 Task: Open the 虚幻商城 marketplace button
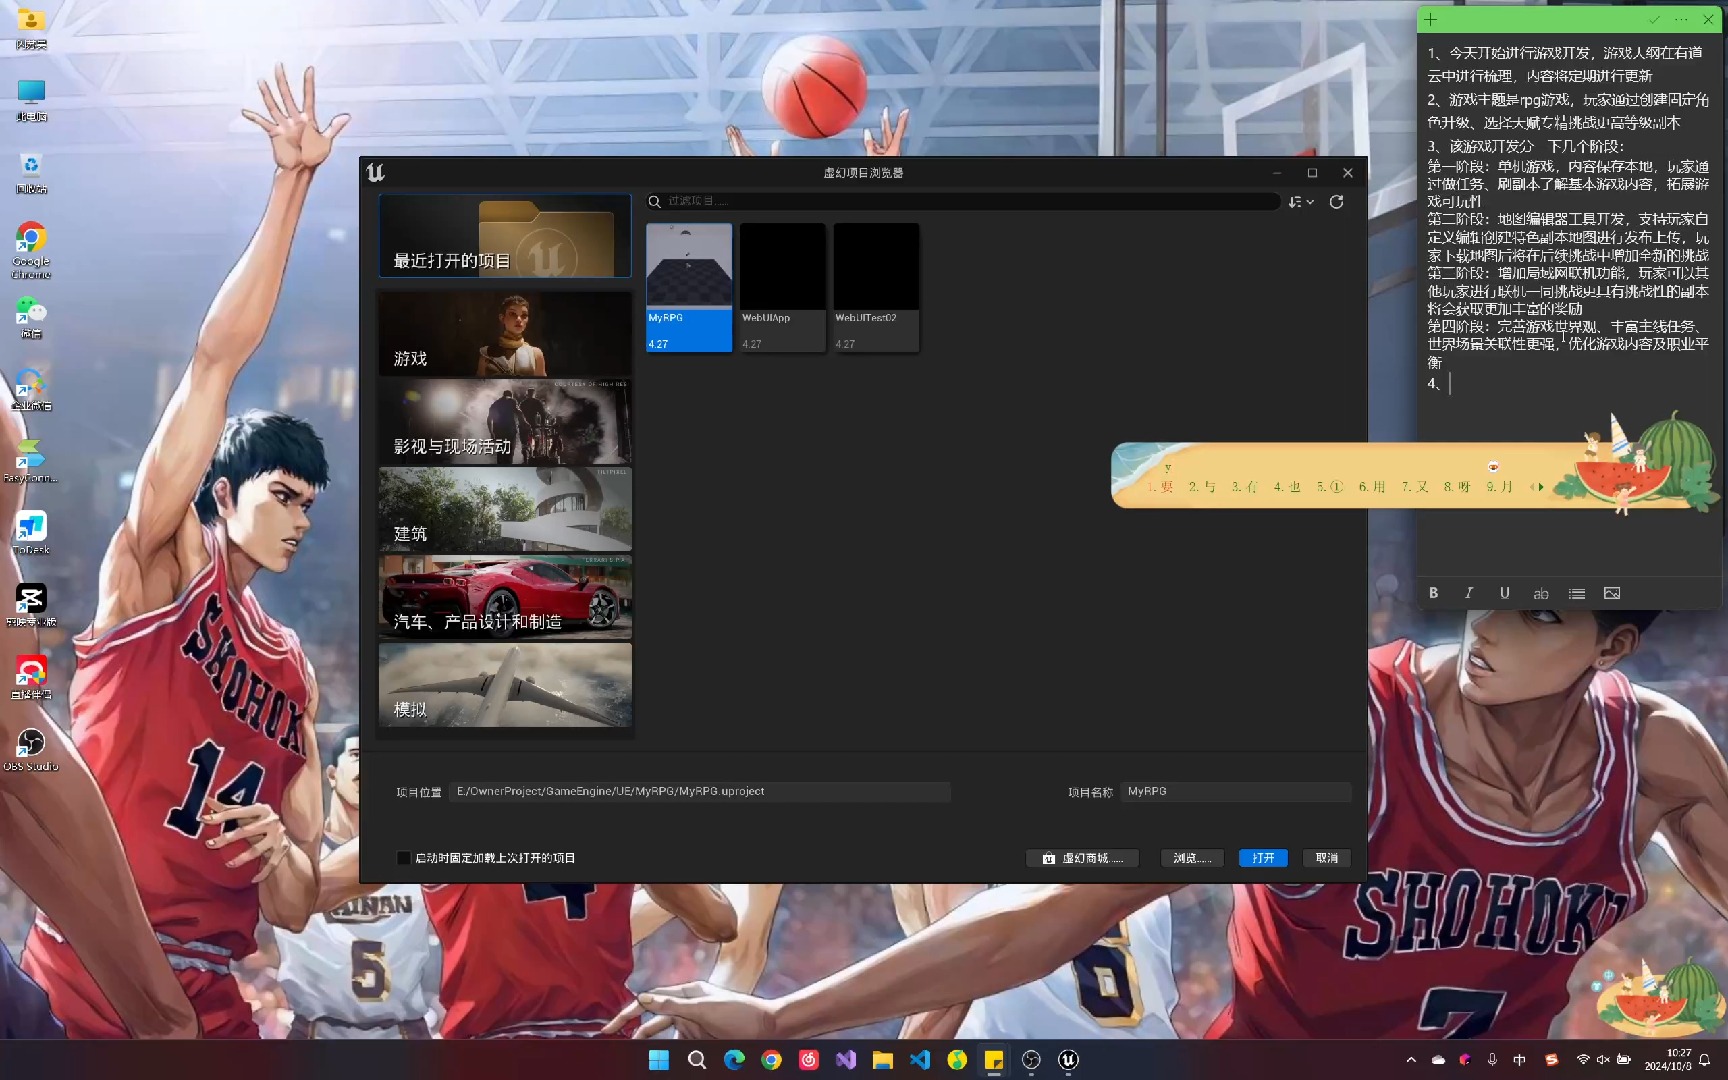click(1082, 858)
